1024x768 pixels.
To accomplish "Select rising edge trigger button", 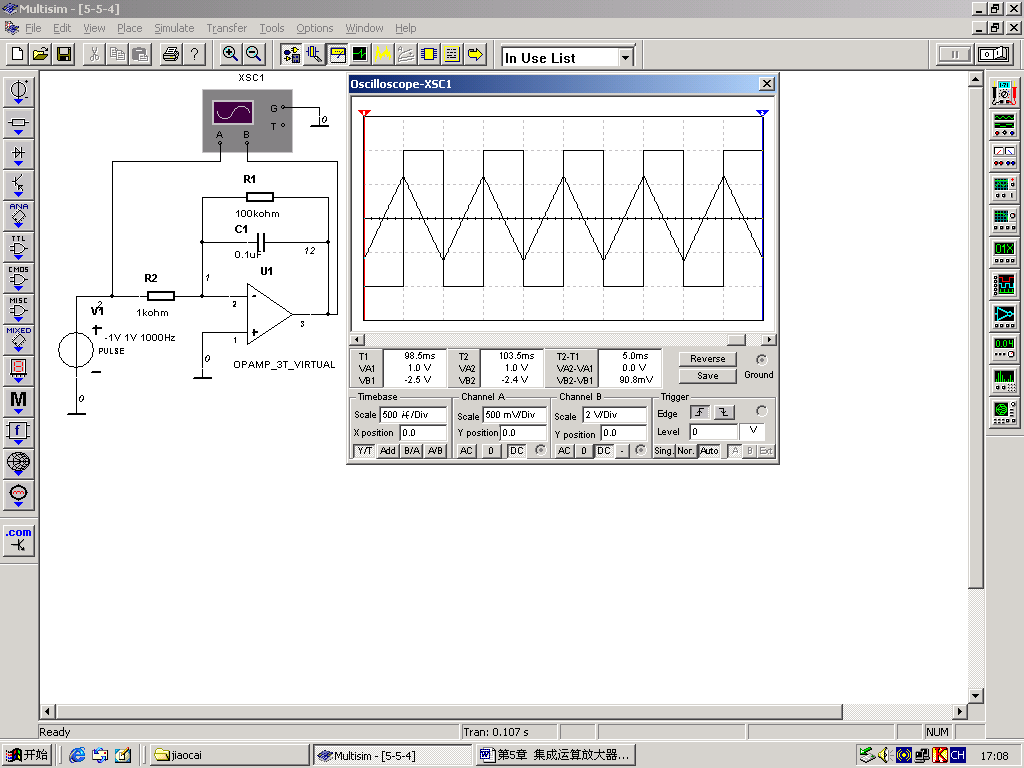I will [700, 412].
